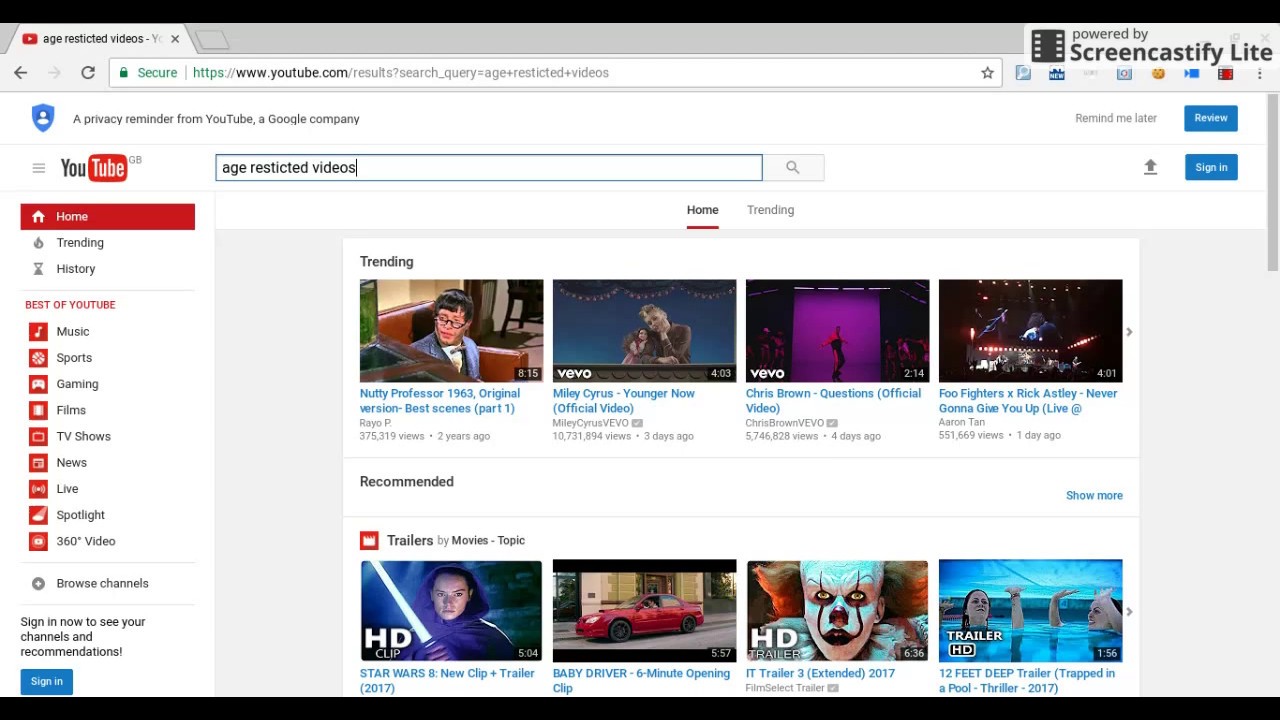Screen dimensions: 1280x720
Task: Open STAR WARS 8 clip thumbnail
Action: [x=451, y=611]
